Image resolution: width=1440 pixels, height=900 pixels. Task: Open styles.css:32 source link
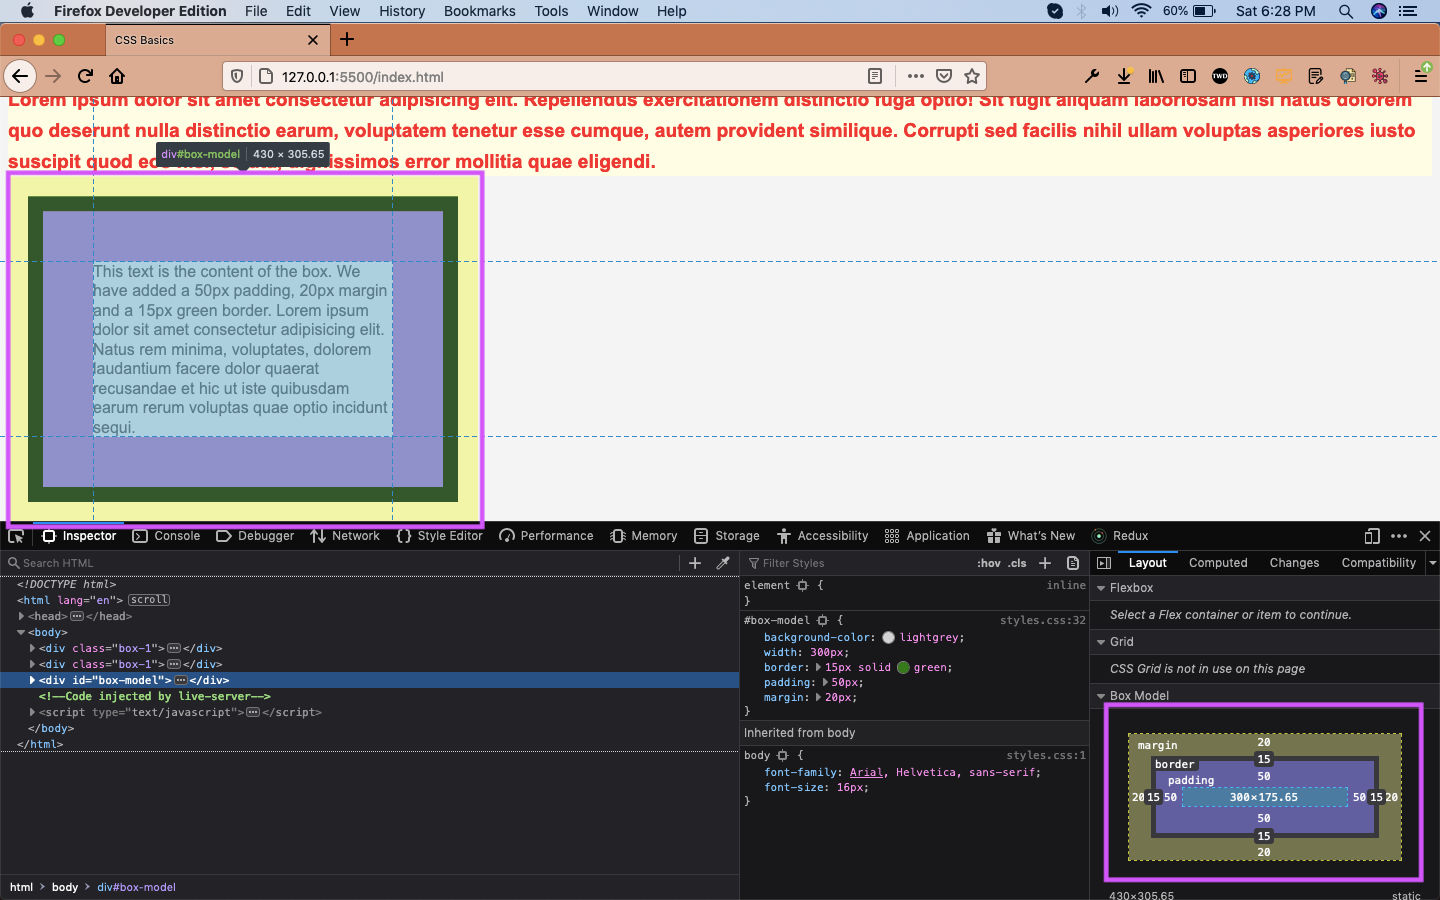[x=1043, y=620]
